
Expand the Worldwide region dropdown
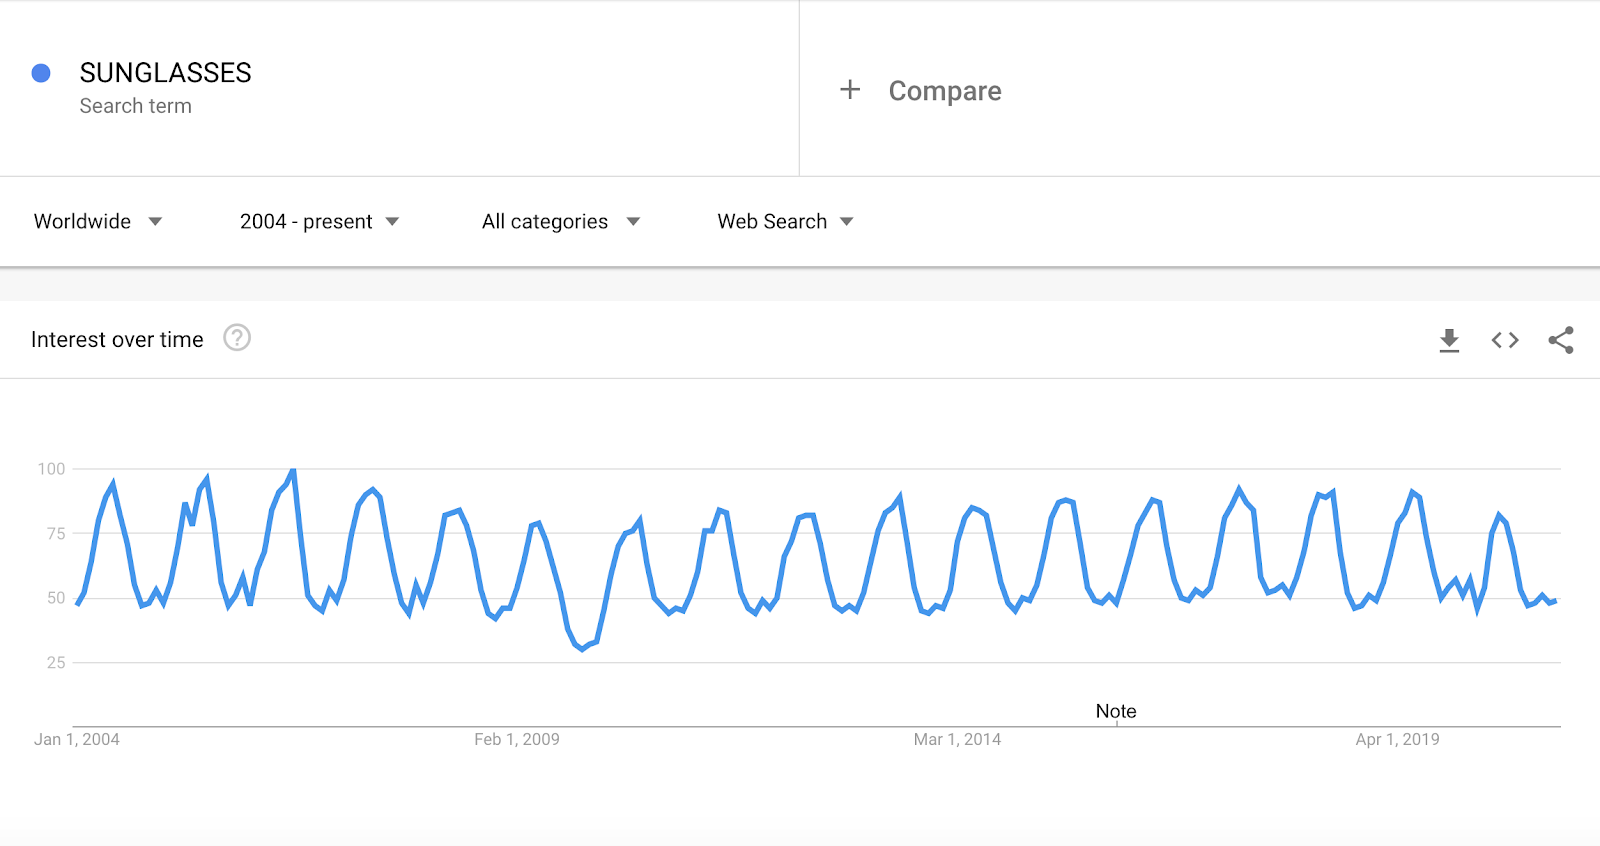click(98, 221)
